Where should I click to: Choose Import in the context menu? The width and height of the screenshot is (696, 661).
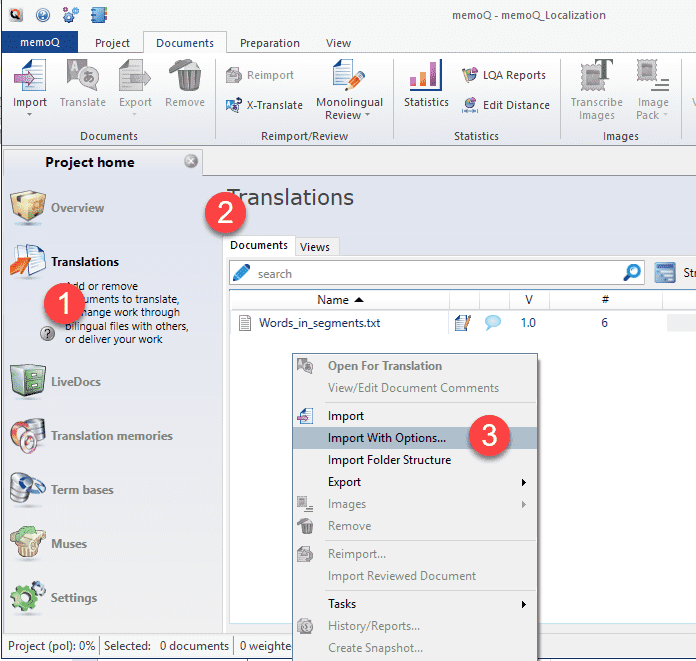[415, 416]
